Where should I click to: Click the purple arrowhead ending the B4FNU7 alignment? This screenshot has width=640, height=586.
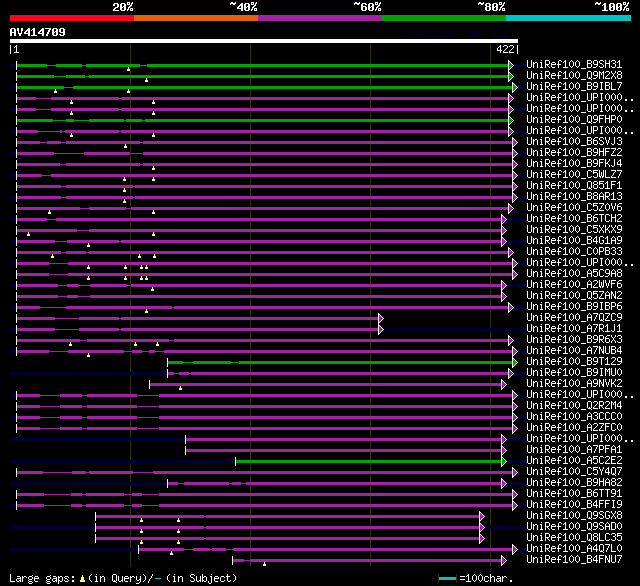504,561
